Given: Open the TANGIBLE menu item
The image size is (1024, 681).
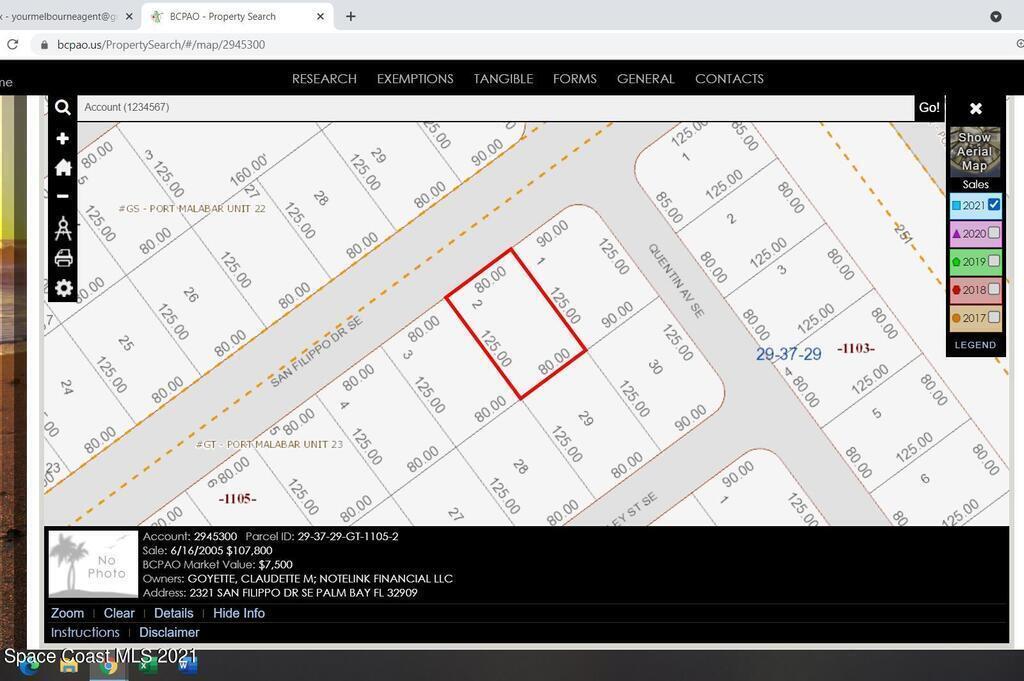Looking at the screenshot, I should click(503, 78).
